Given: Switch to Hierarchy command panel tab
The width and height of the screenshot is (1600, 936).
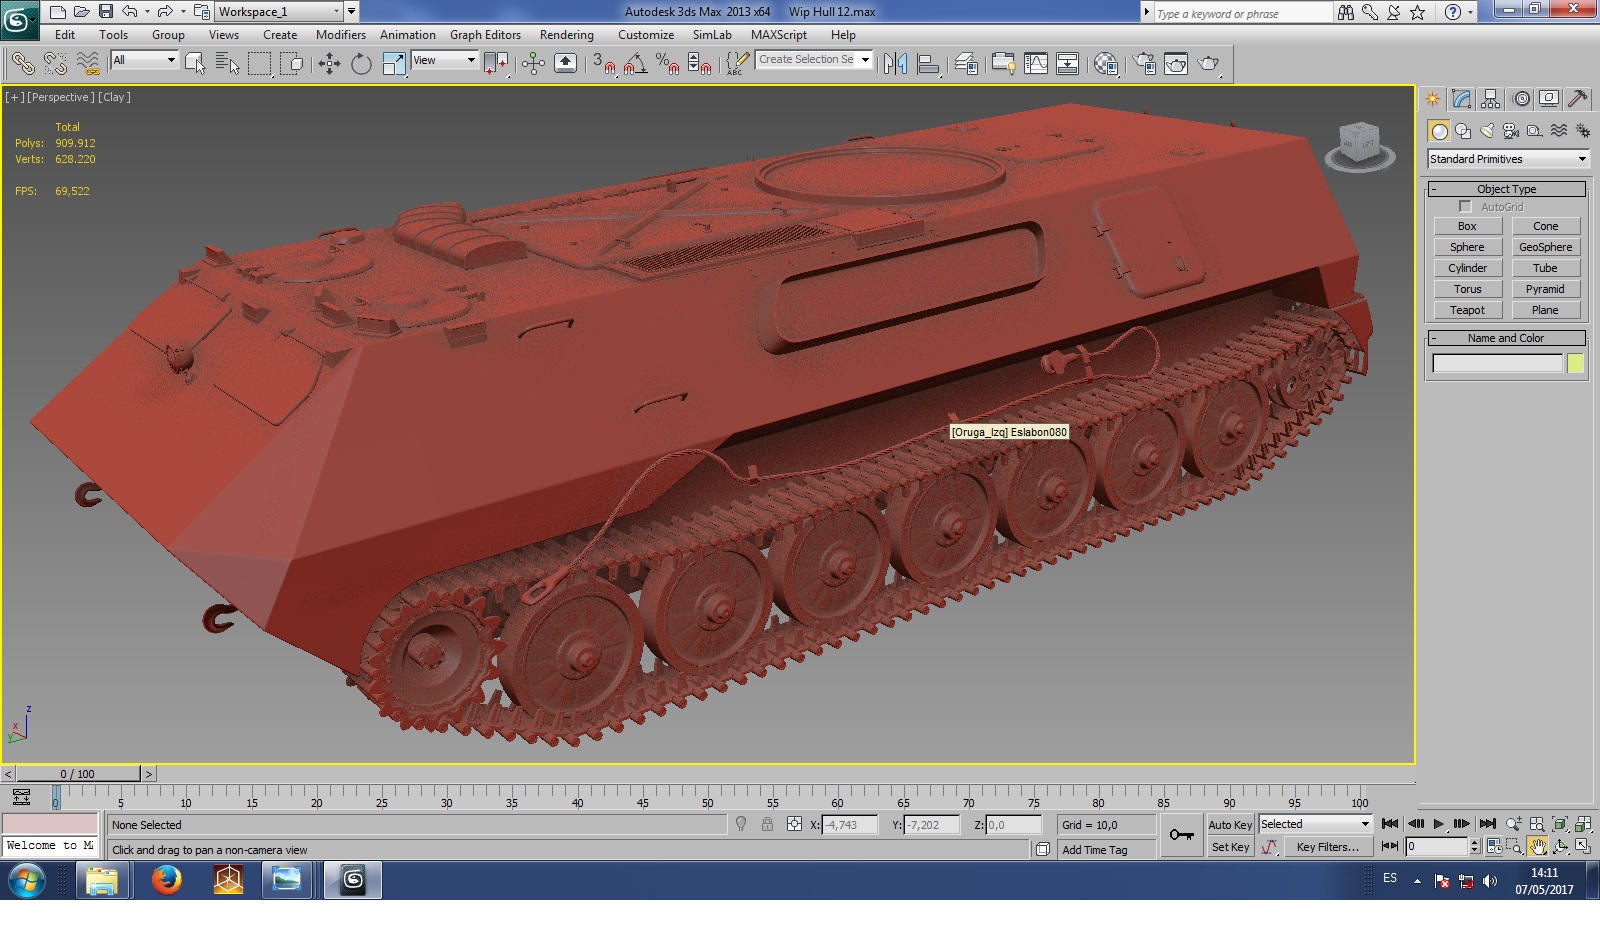Looking at the screenshot, I should [1491, 99].
